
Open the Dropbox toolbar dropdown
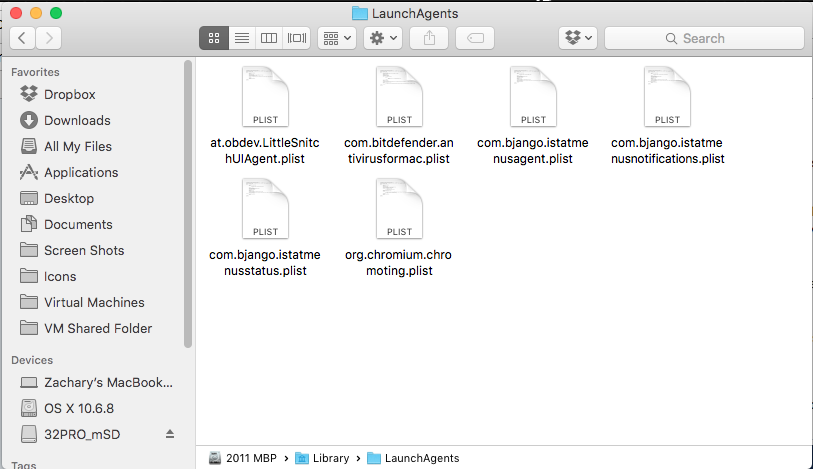[x=578, y=38]
